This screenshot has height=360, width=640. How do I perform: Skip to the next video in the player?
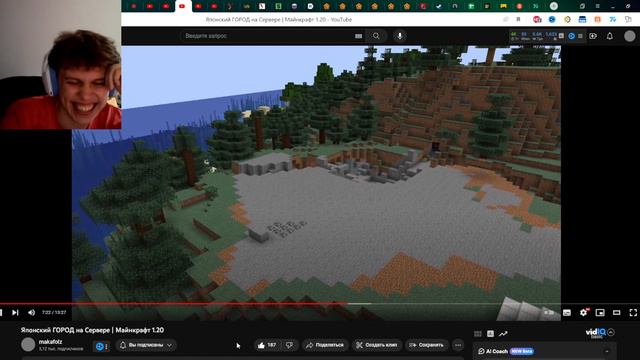(x=15, y=312)
